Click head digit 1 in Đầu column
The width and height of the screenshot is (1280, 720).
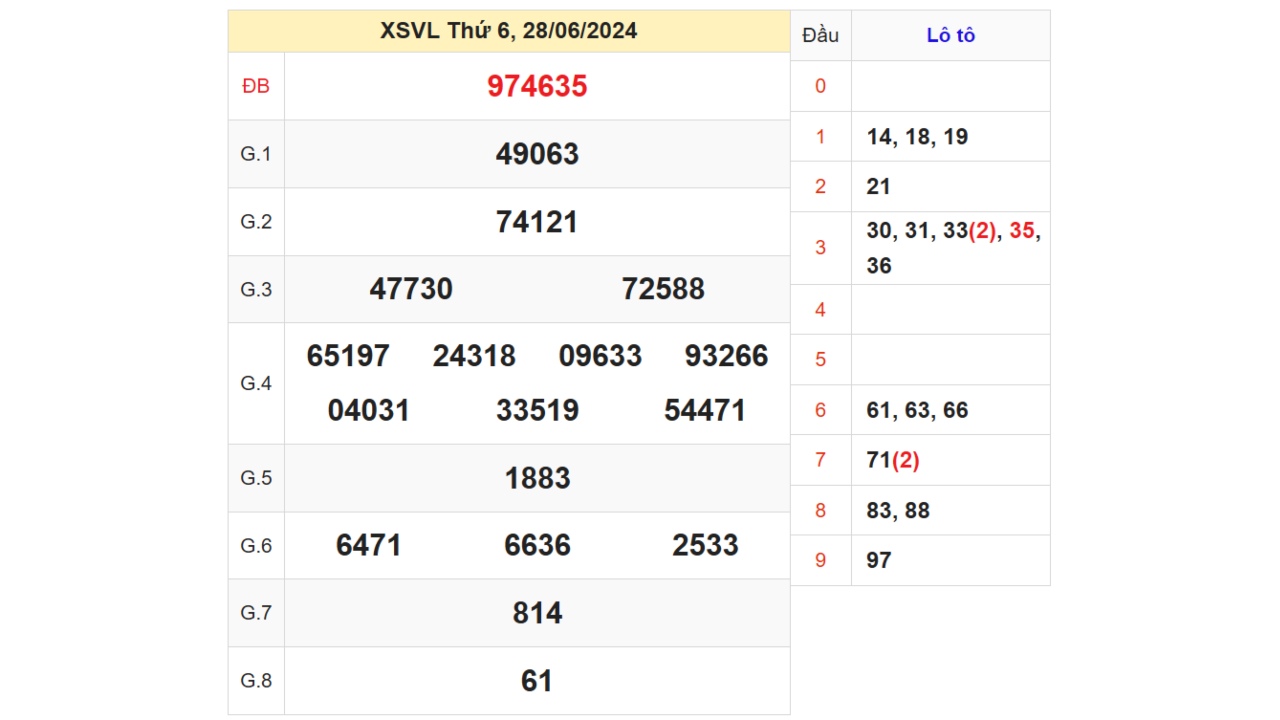pyautogui.click(x=820, y=137)
